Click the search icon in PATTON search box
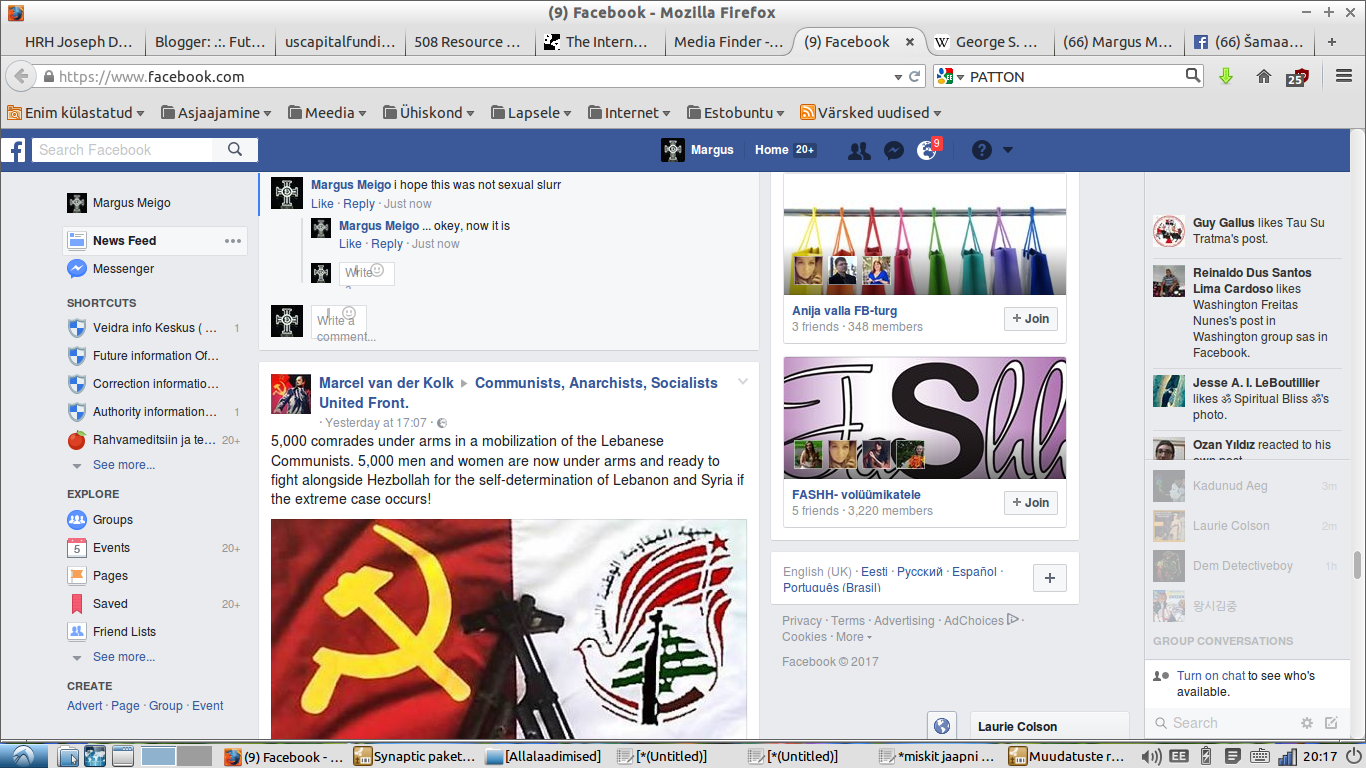This screenshot has width=1366, height=768. (1193, 75)
